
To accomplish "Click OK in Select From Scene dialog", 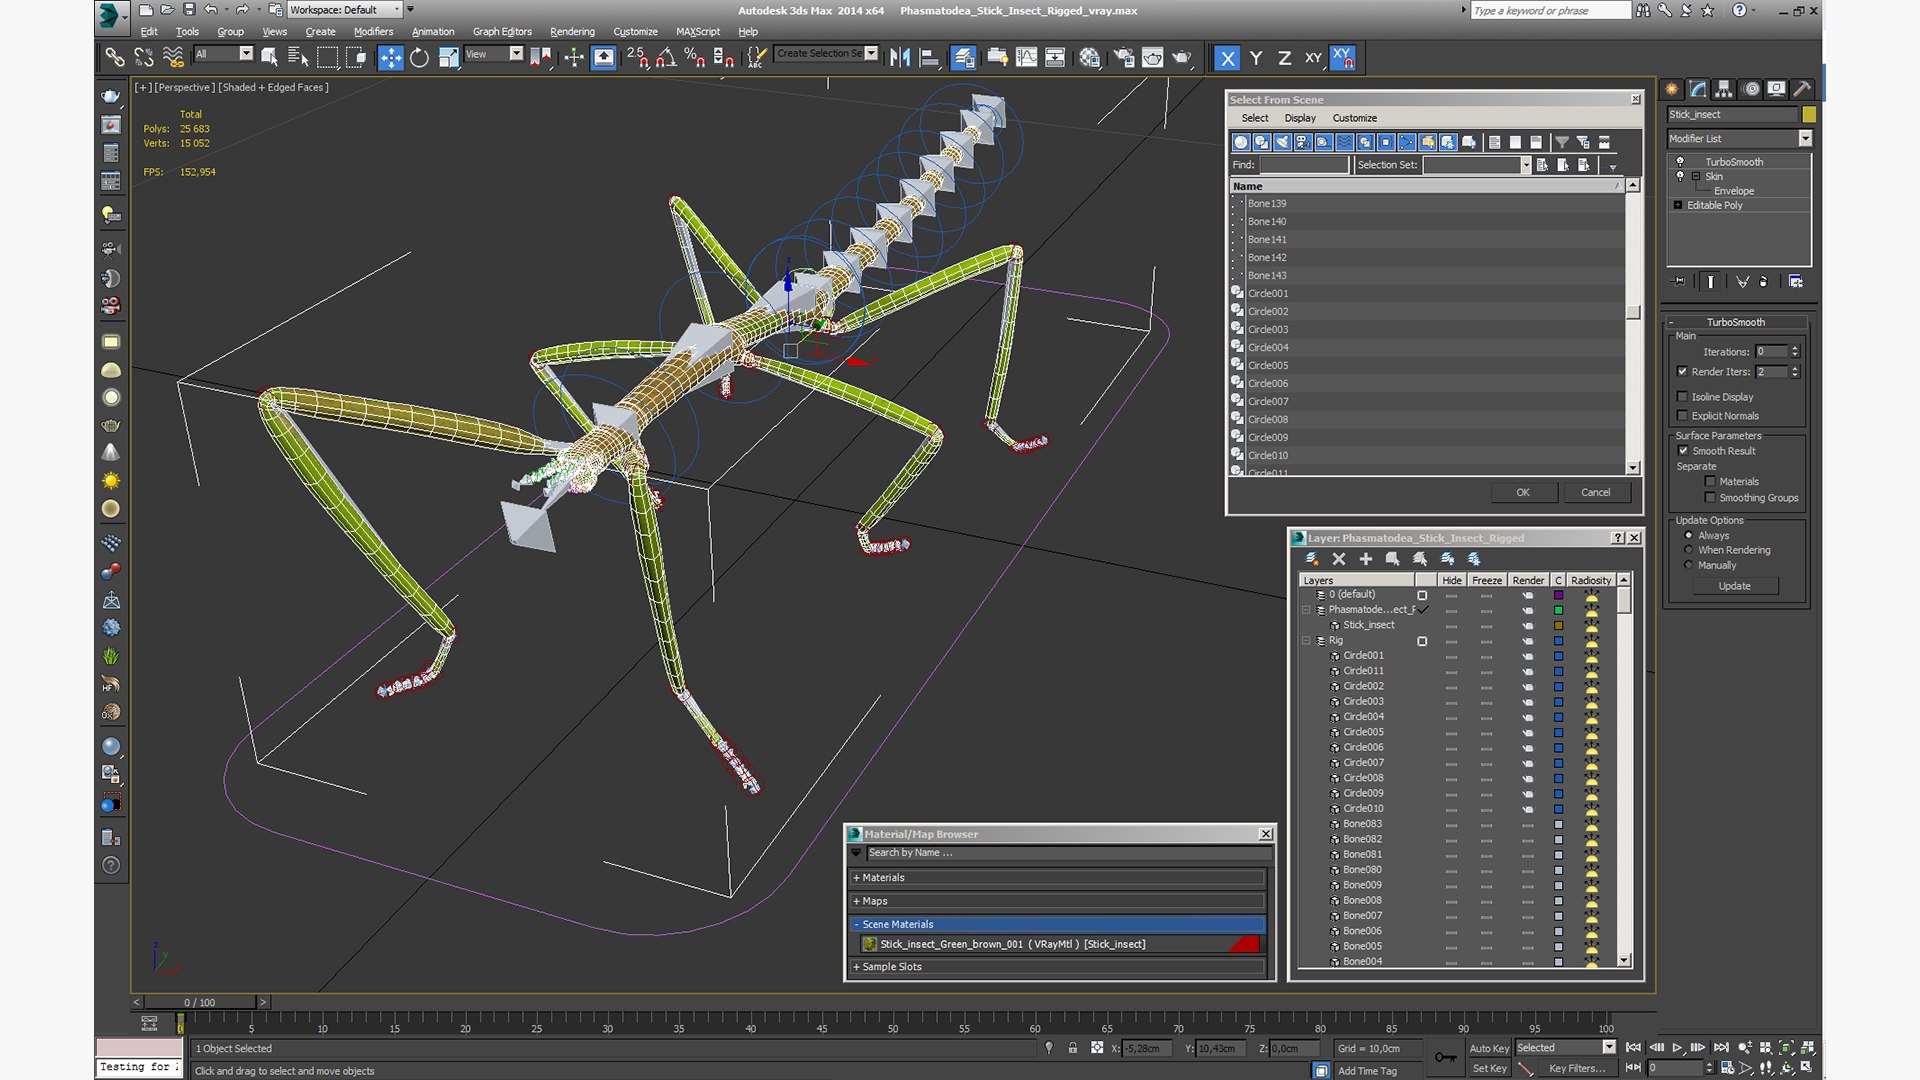I will [x=1522, y=492].
